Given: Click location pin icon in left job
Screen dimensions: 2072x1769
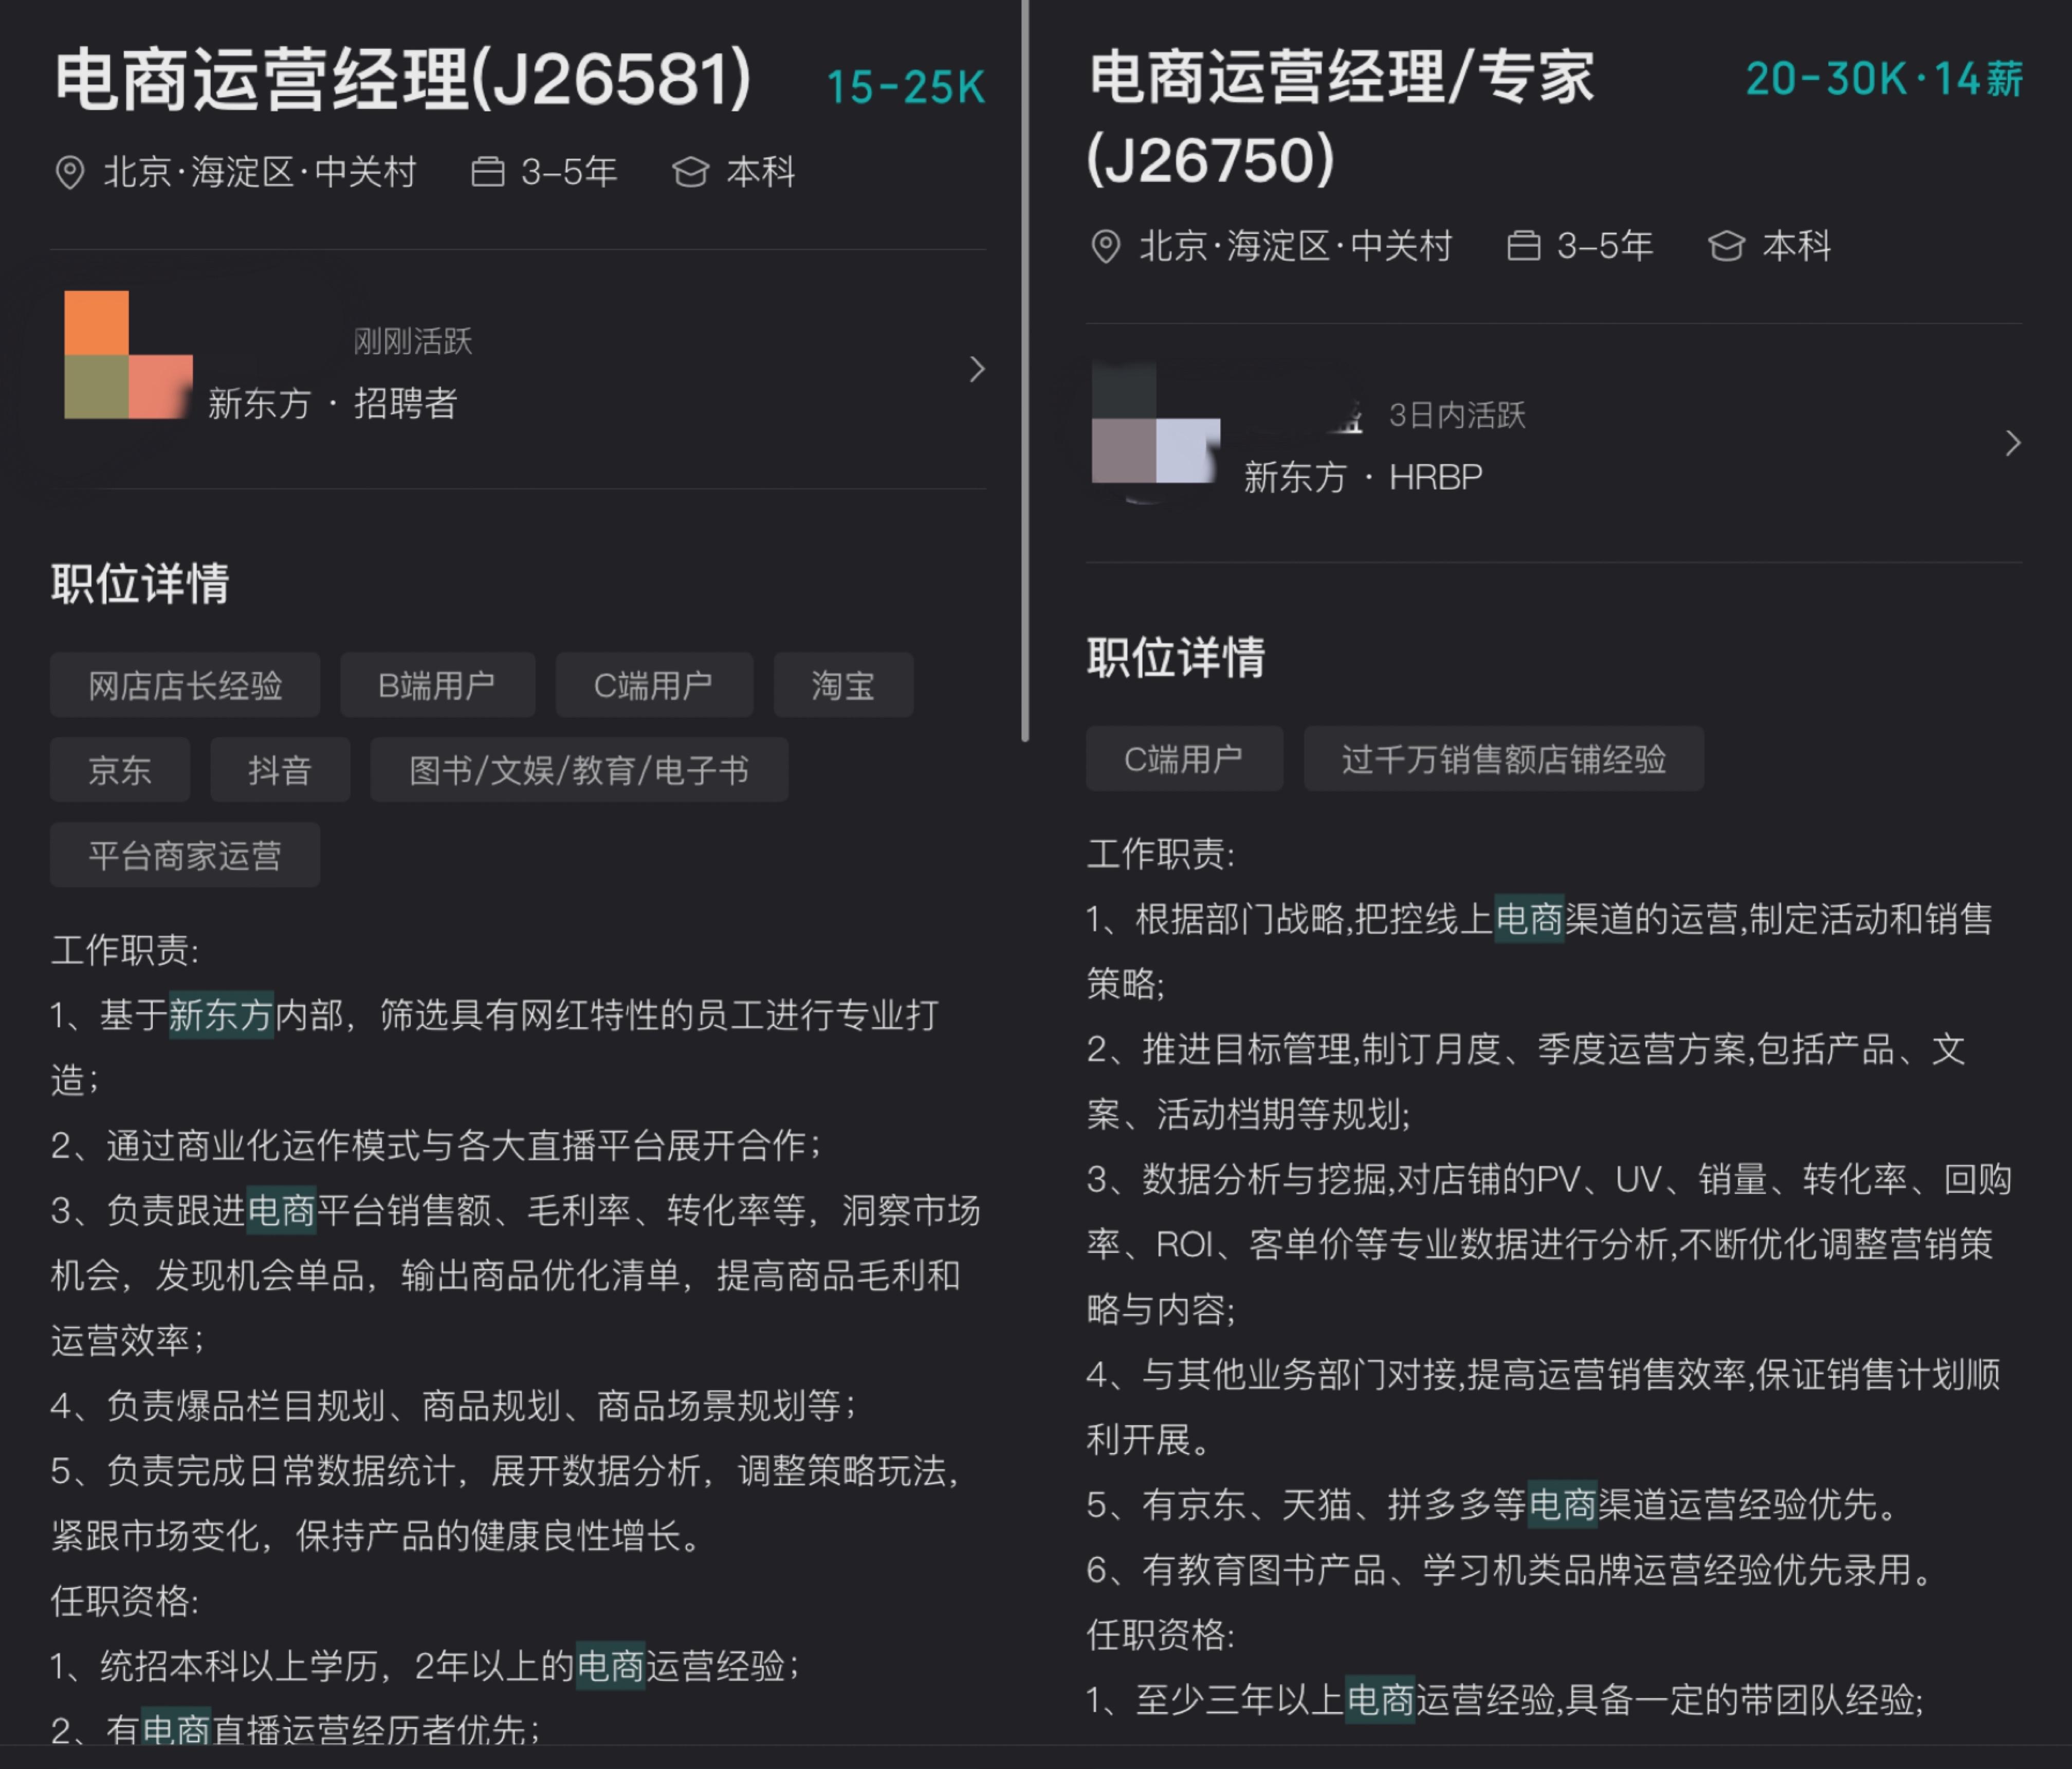Looking at the screenshot, I should click(69, 173).
